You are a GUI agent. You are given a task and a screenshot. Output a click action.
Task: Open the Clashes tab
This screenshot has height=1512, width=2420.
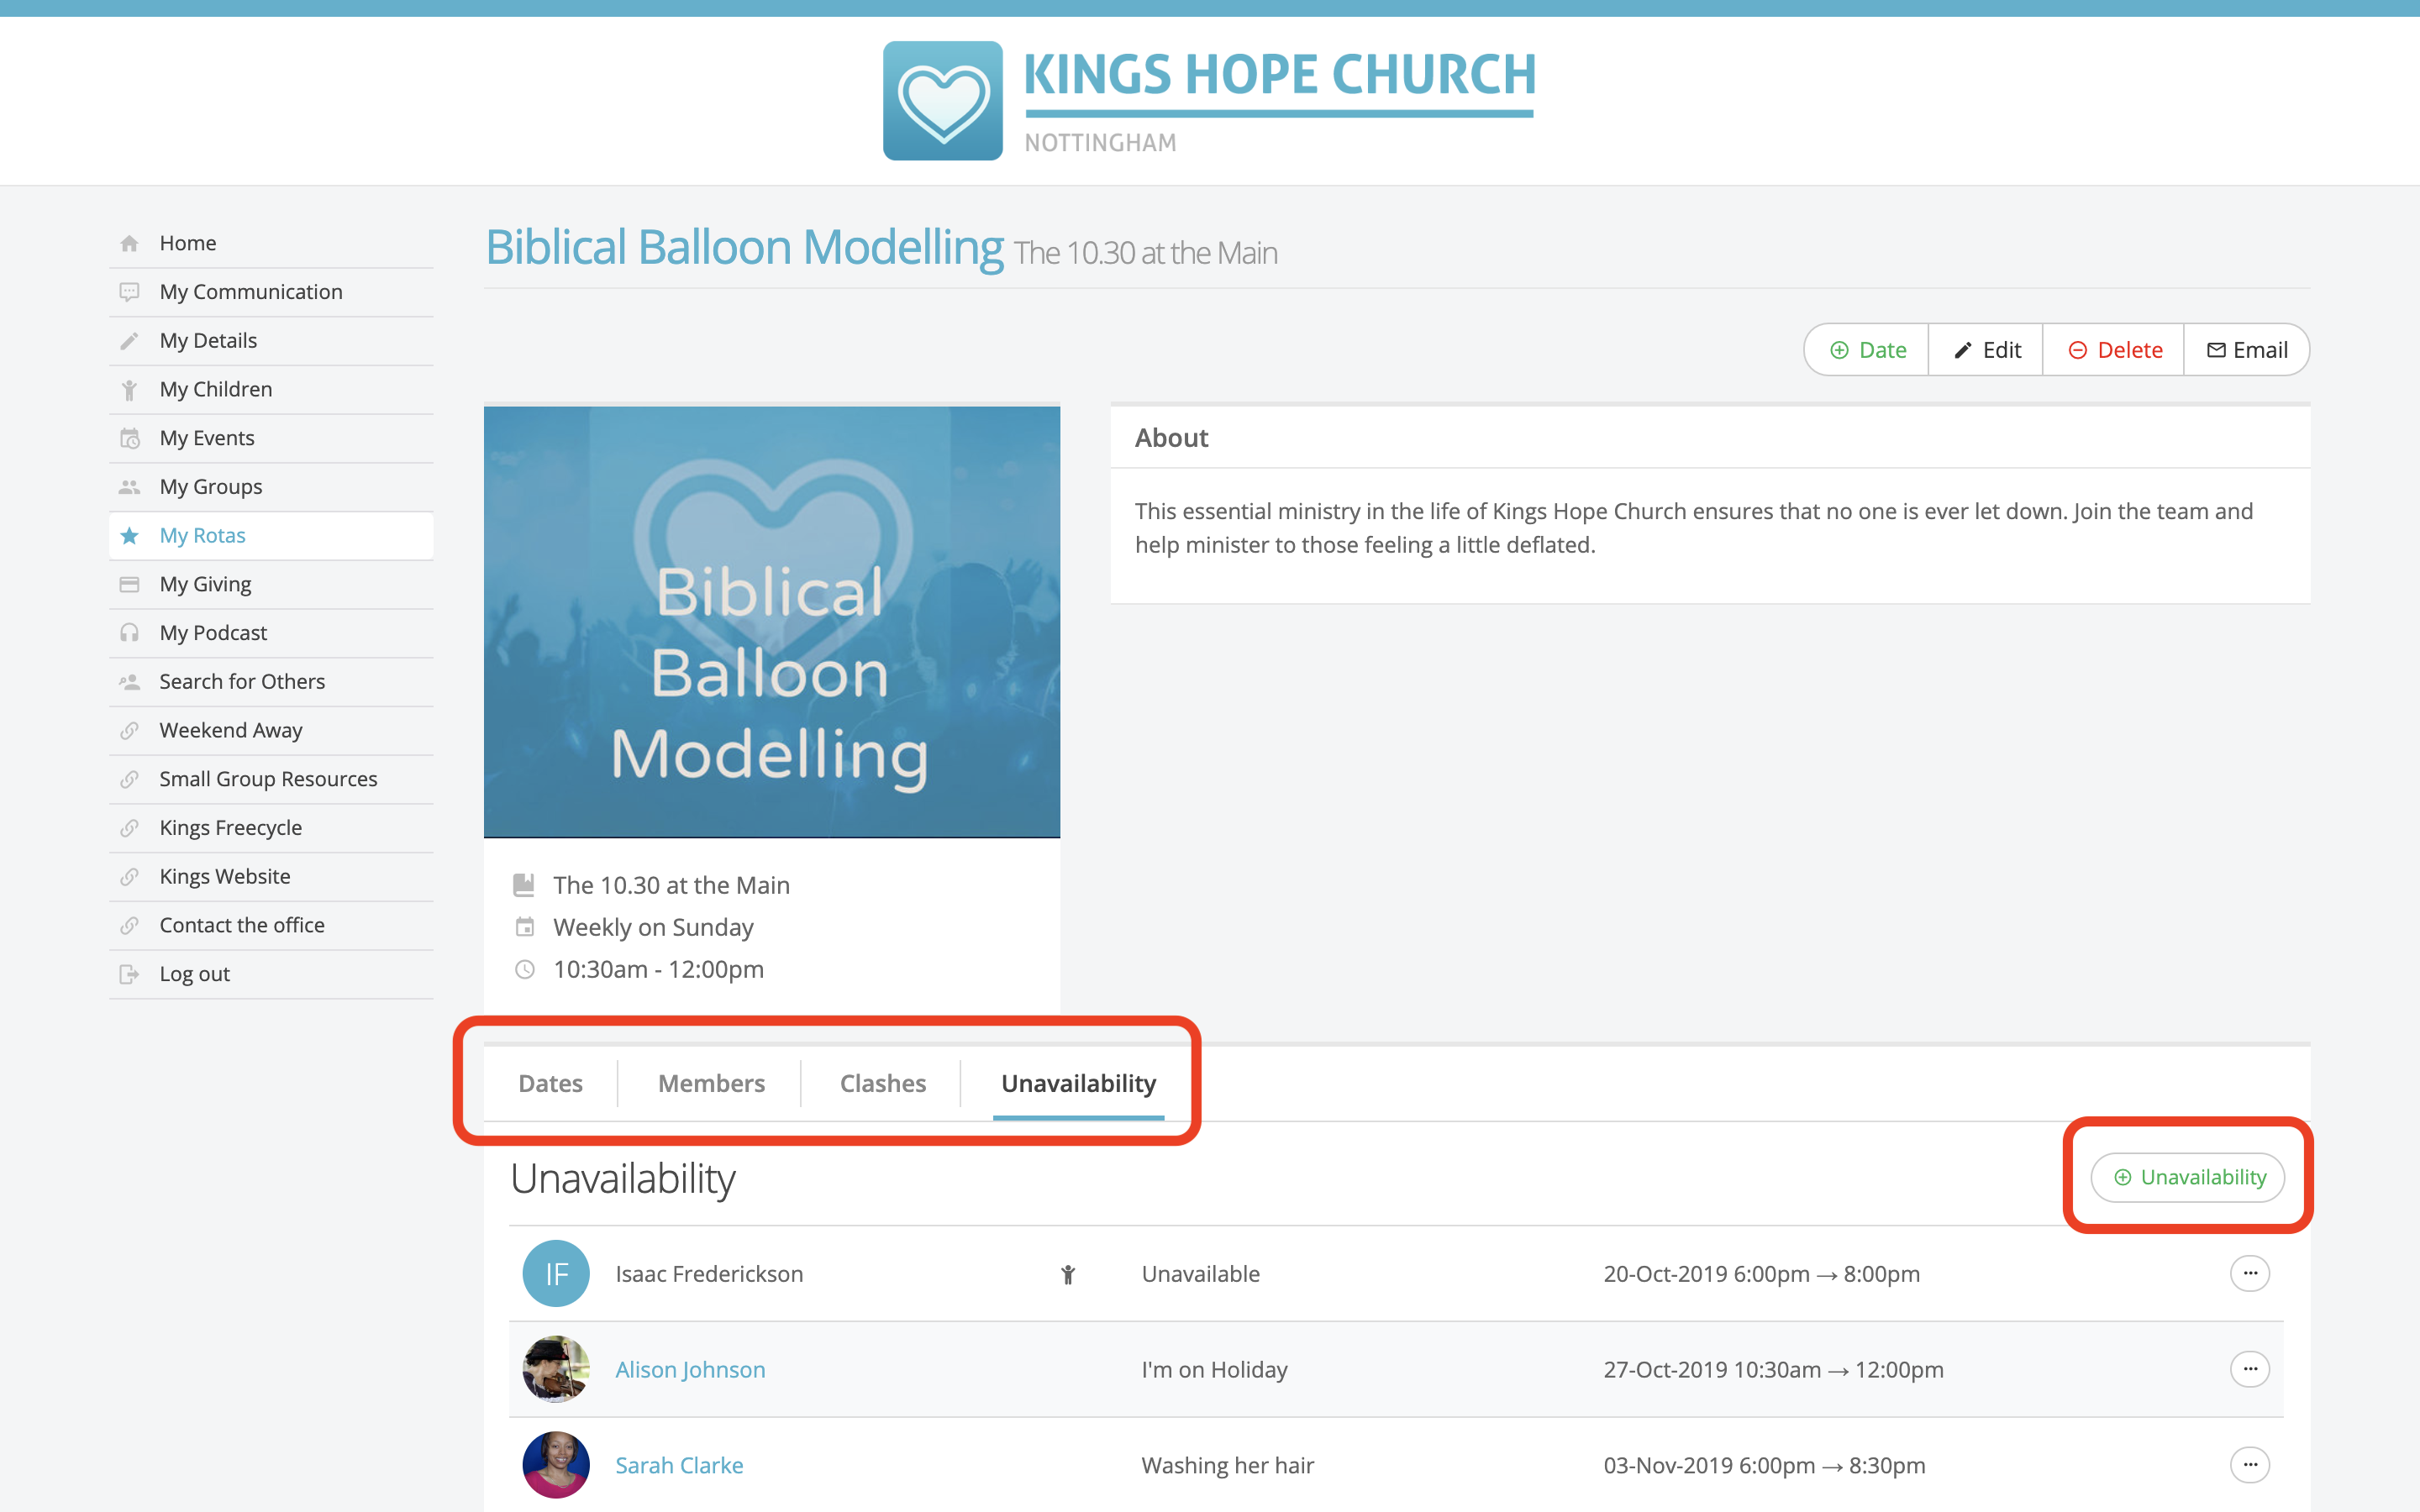882,1083
